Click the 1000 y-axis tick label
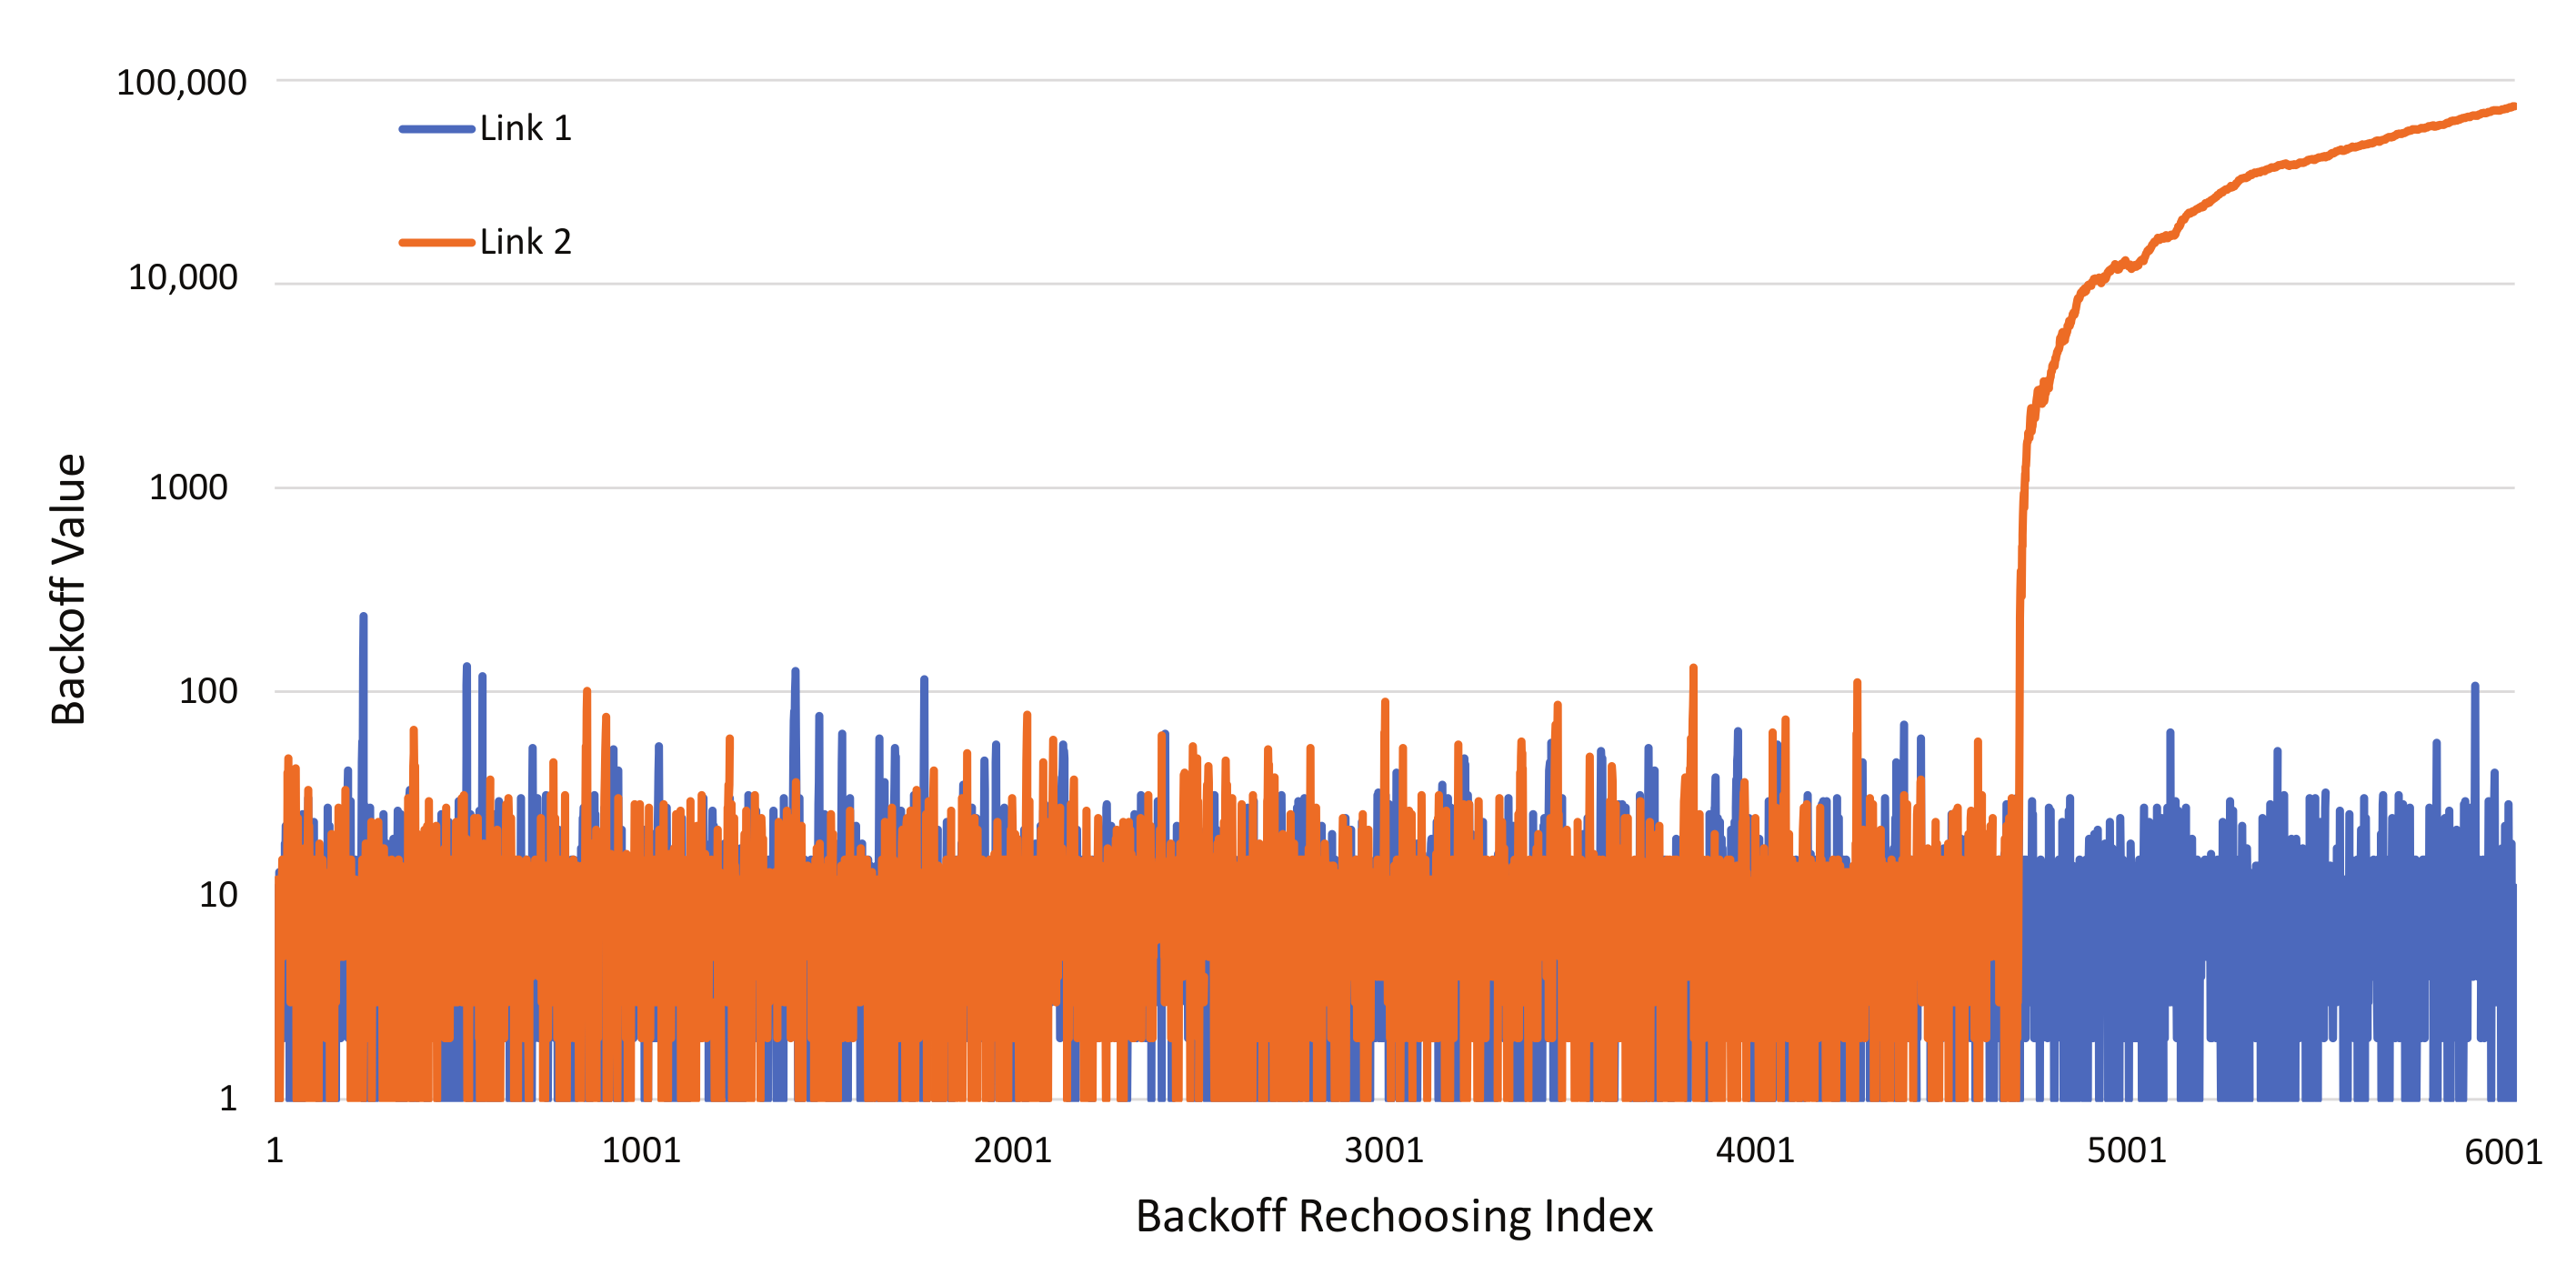2576x1265 pixels. pos(188,488)
